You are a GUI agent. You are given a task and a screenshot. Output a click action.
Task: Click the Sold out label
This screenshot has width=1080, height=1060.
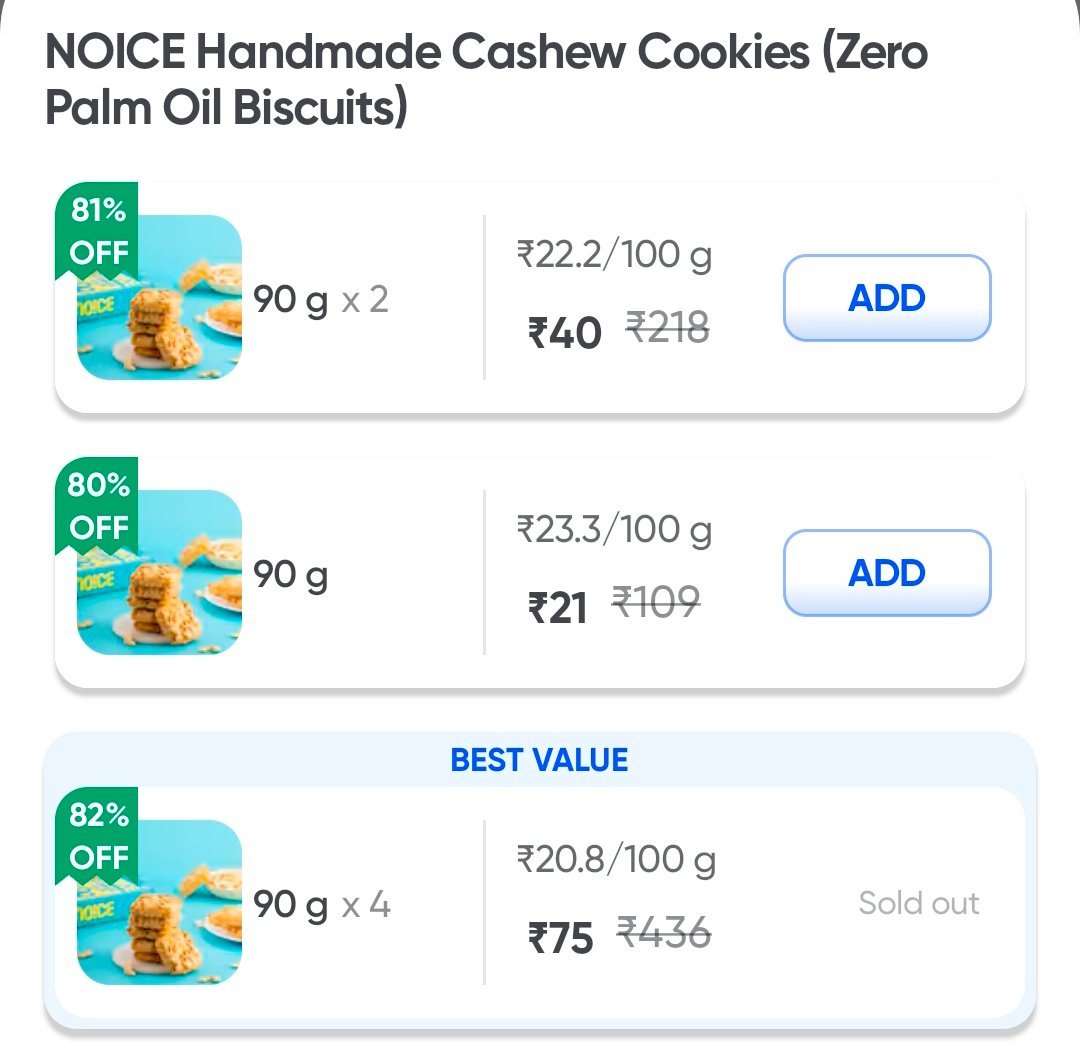918,904
